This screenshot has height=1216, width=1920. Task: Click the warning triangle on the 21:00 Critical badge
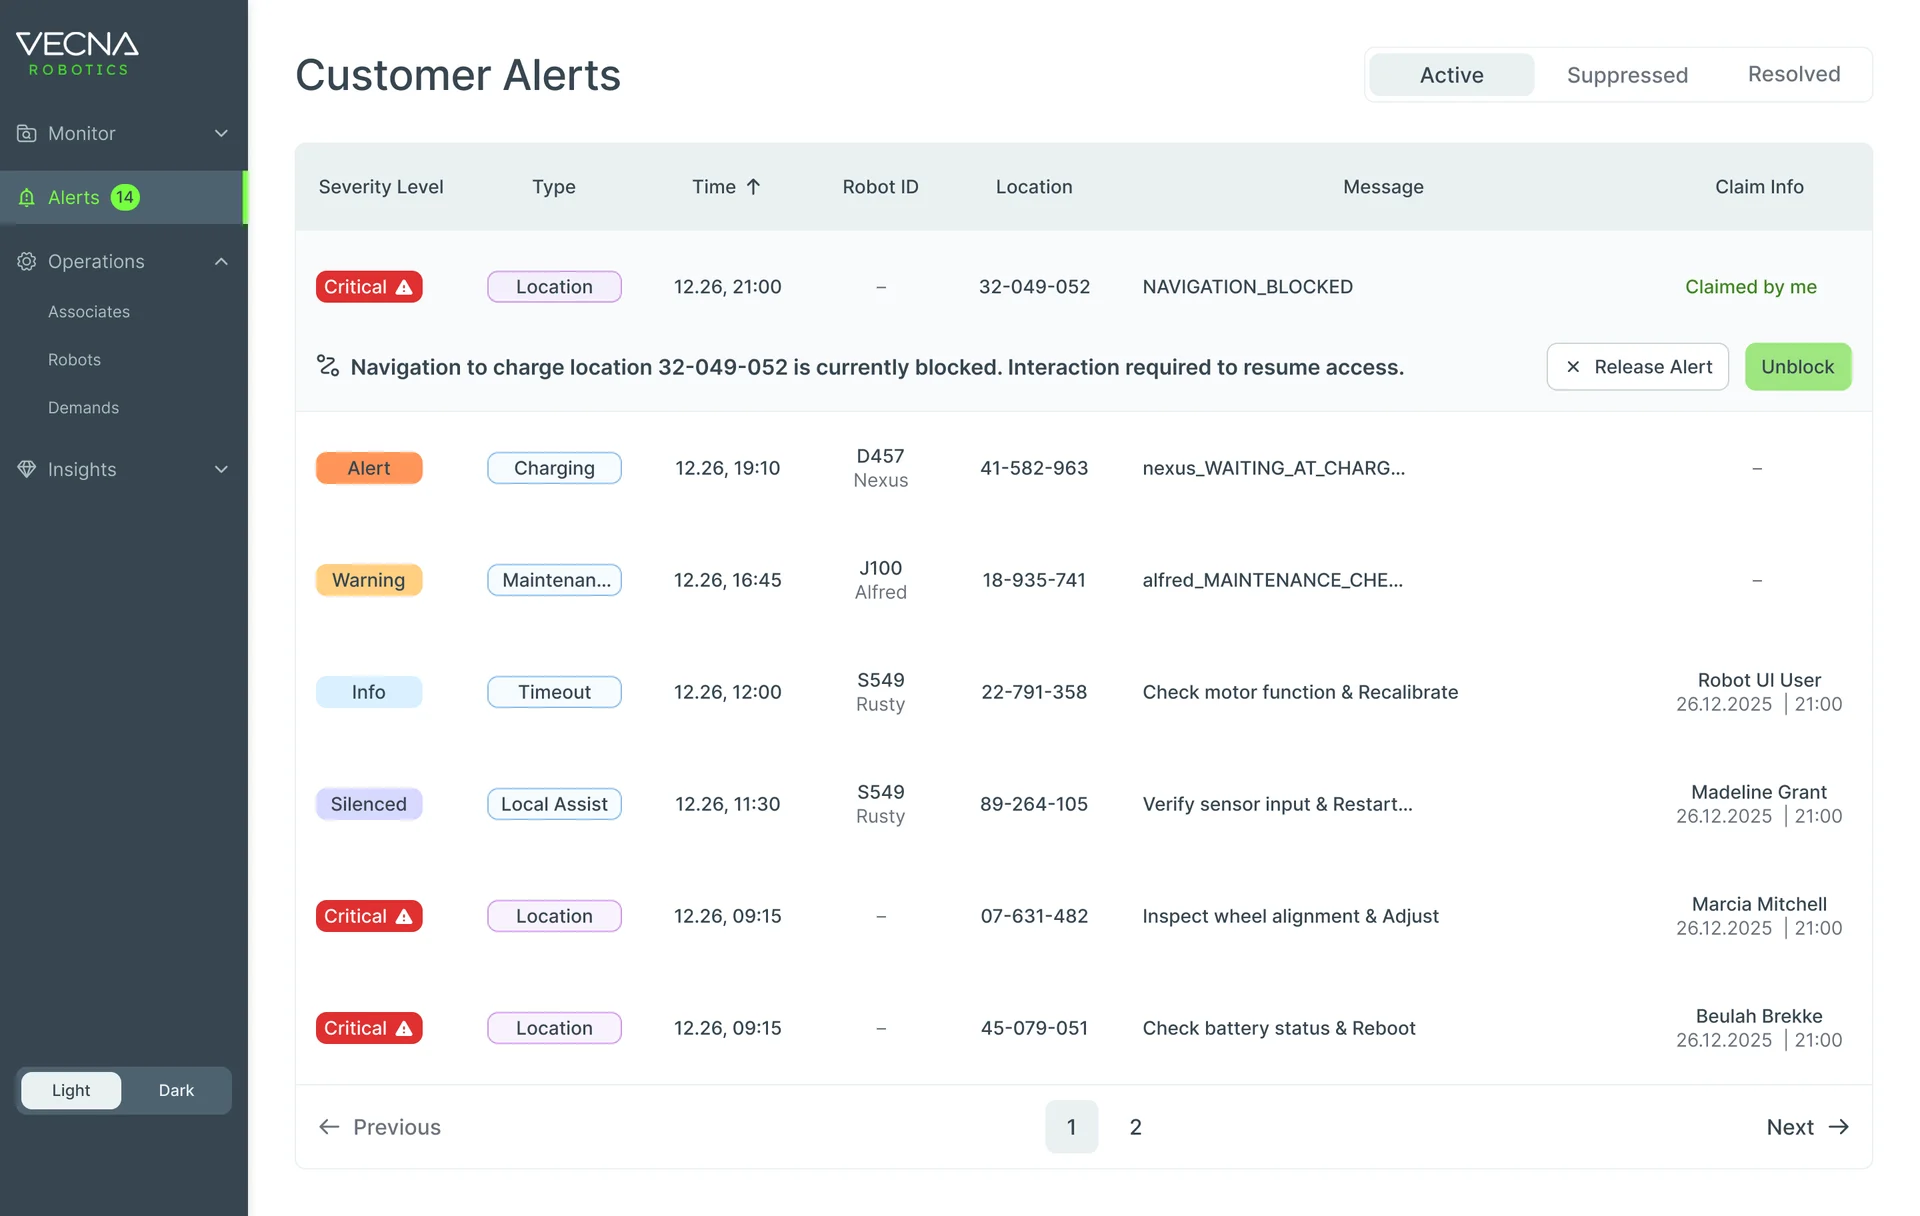[404, 287]
